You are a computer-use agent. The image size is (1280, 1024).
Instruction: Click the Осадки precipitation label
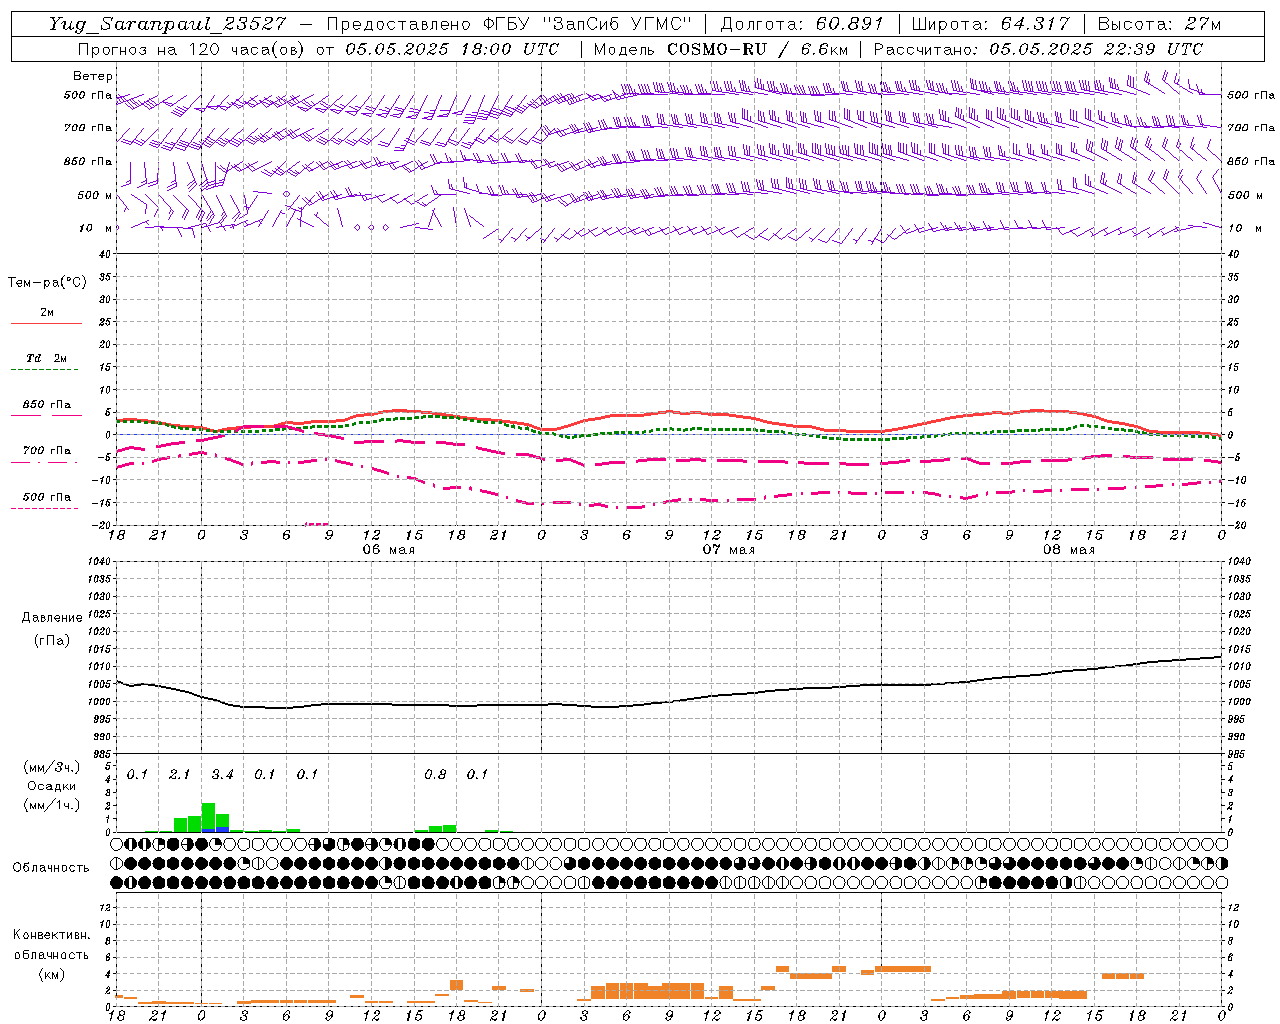pos(51,787)
